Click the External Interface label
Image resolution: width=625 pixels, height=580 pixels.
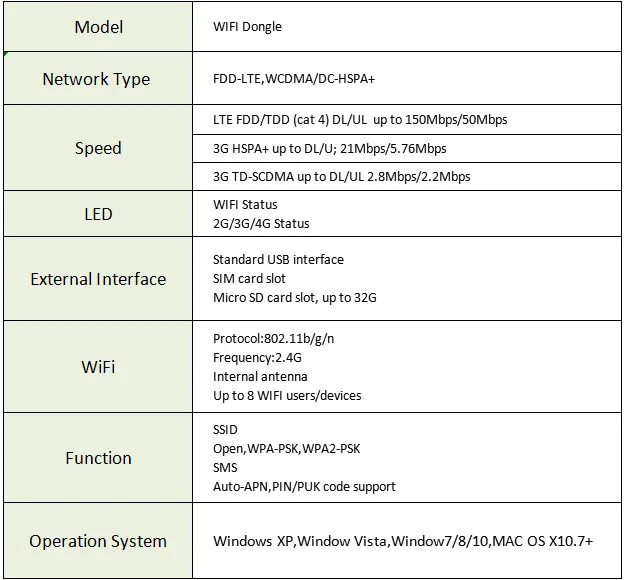point(98,279)
